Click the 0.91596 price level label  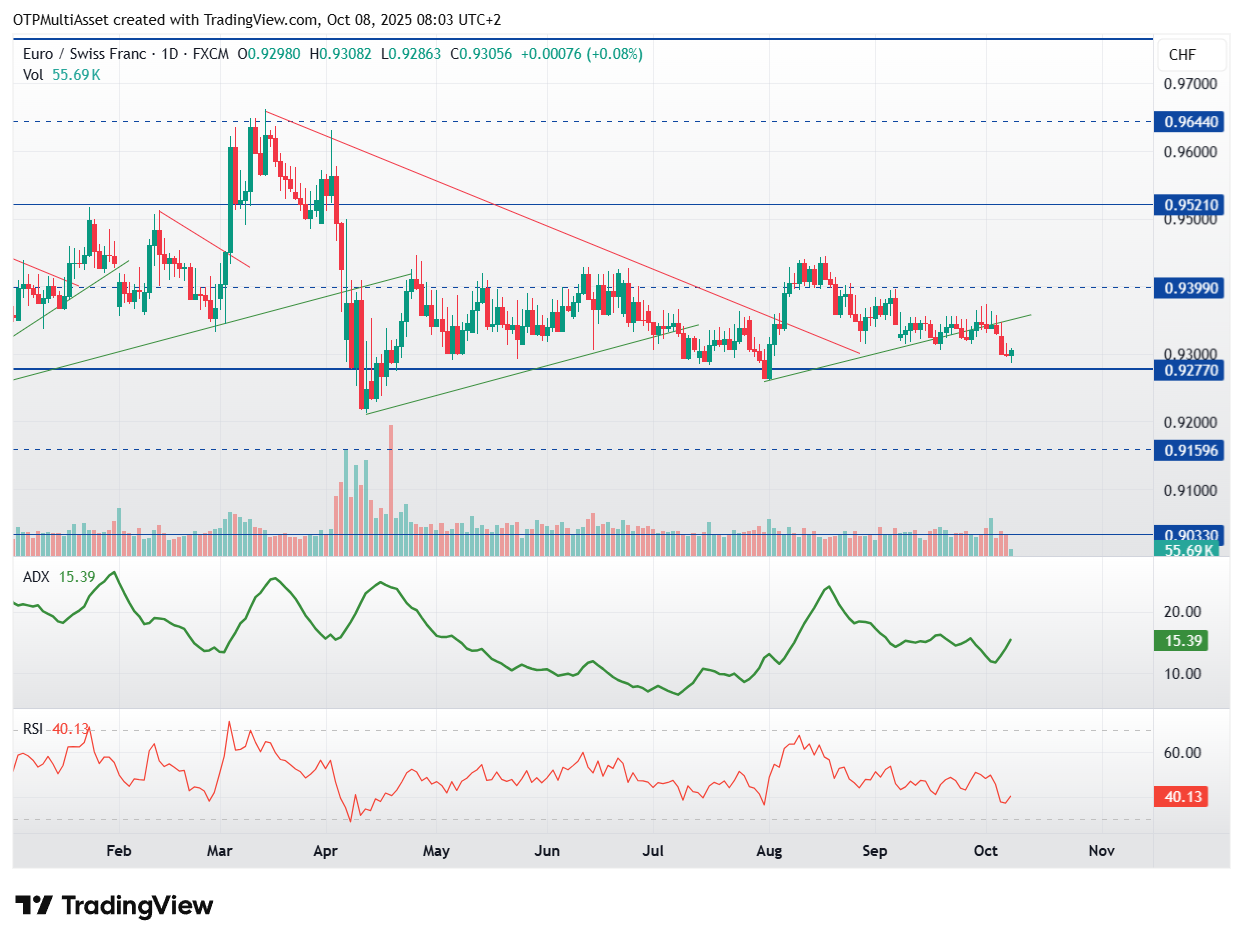(x=1187, y=450)
